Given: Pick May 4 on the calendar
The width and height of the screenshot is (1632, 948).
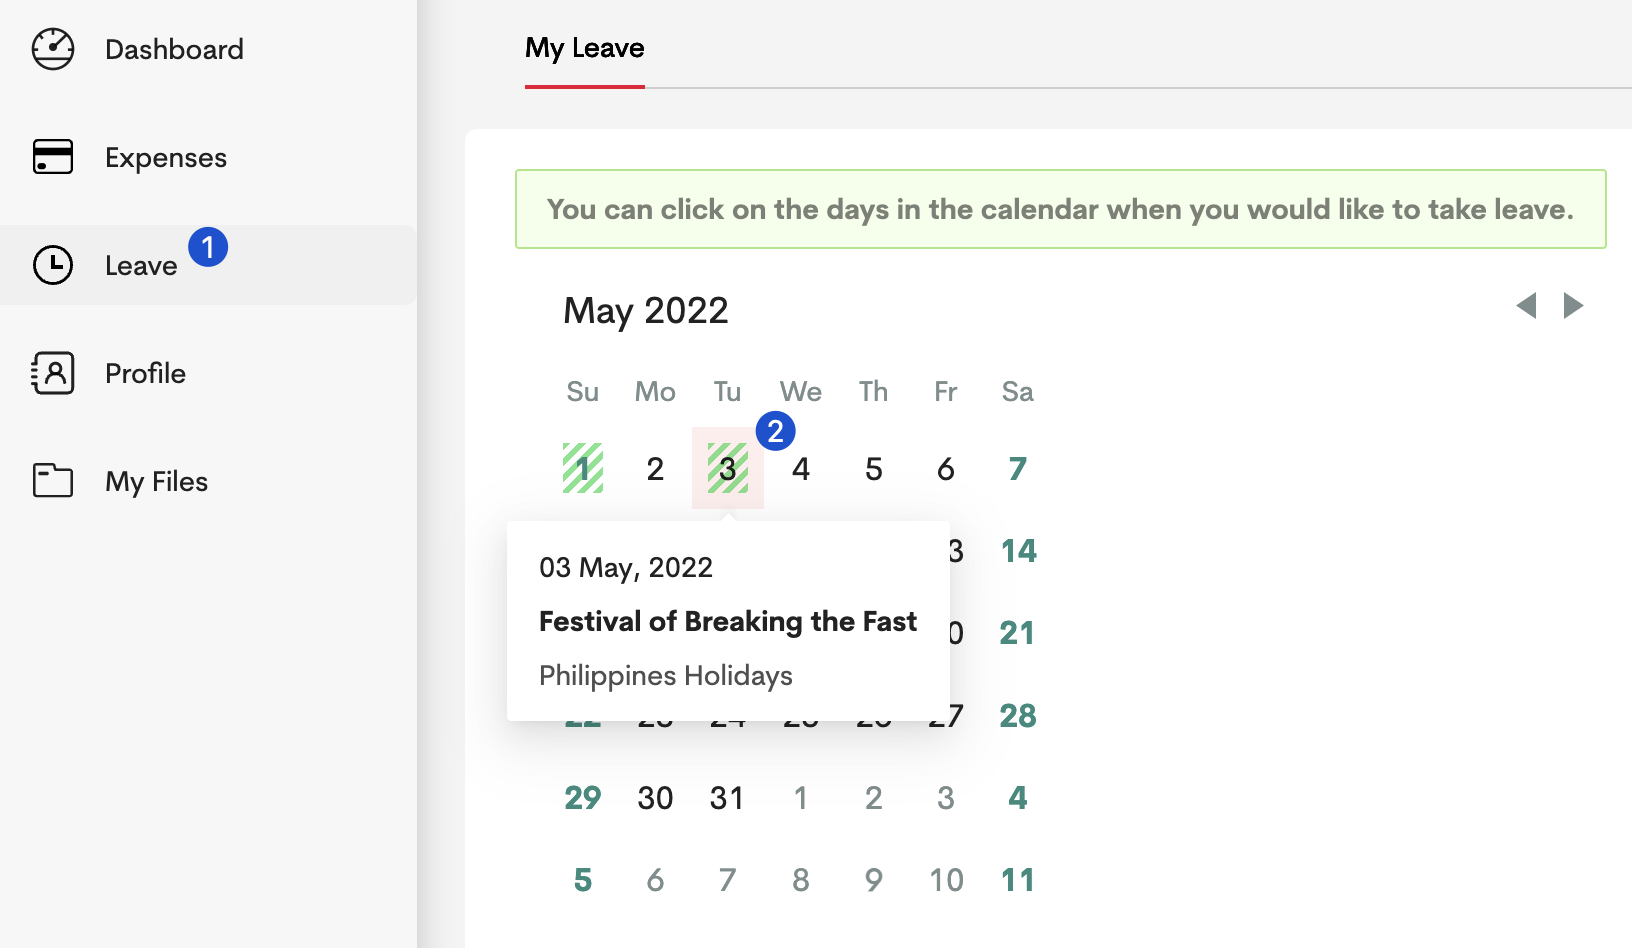Looking at the screenshot, I should click(801, 468).
